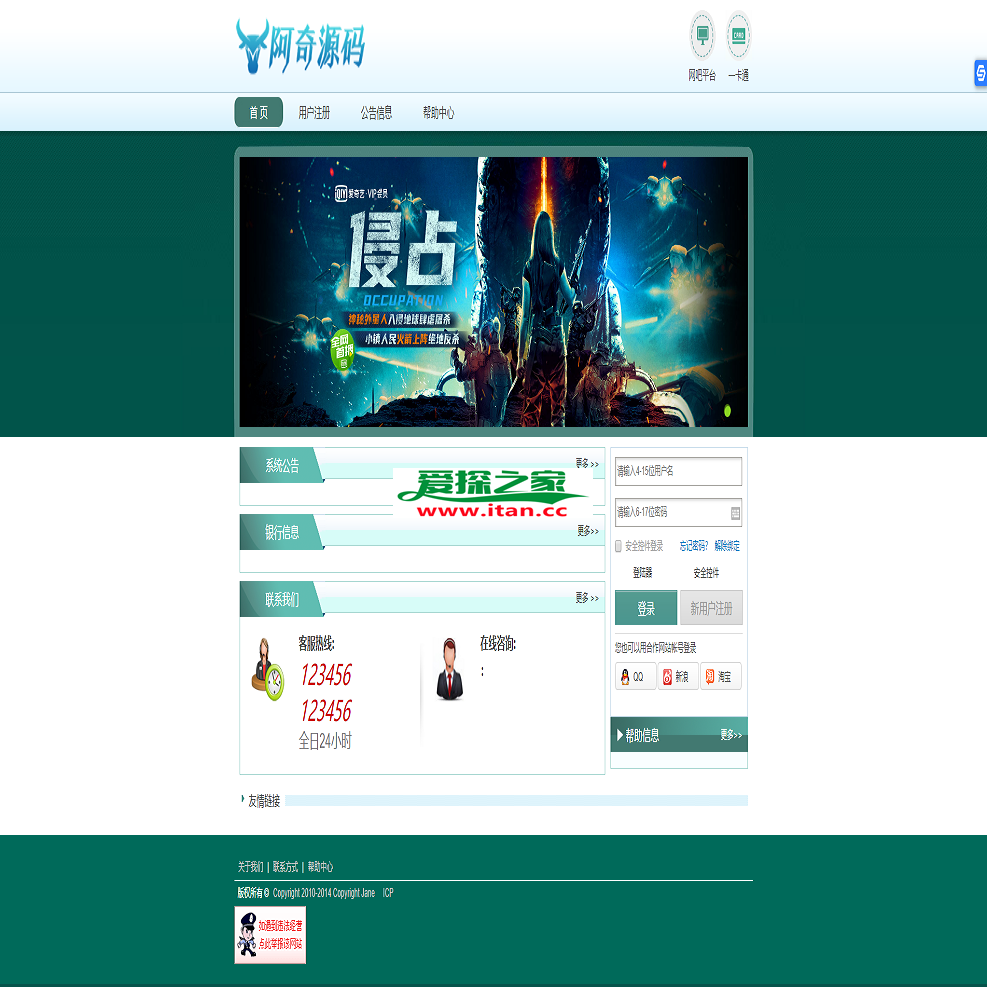The height and width of the screenshot is (987, 987).
Task: Click the 4-15位用户名 input field
Action: [679, 471]
